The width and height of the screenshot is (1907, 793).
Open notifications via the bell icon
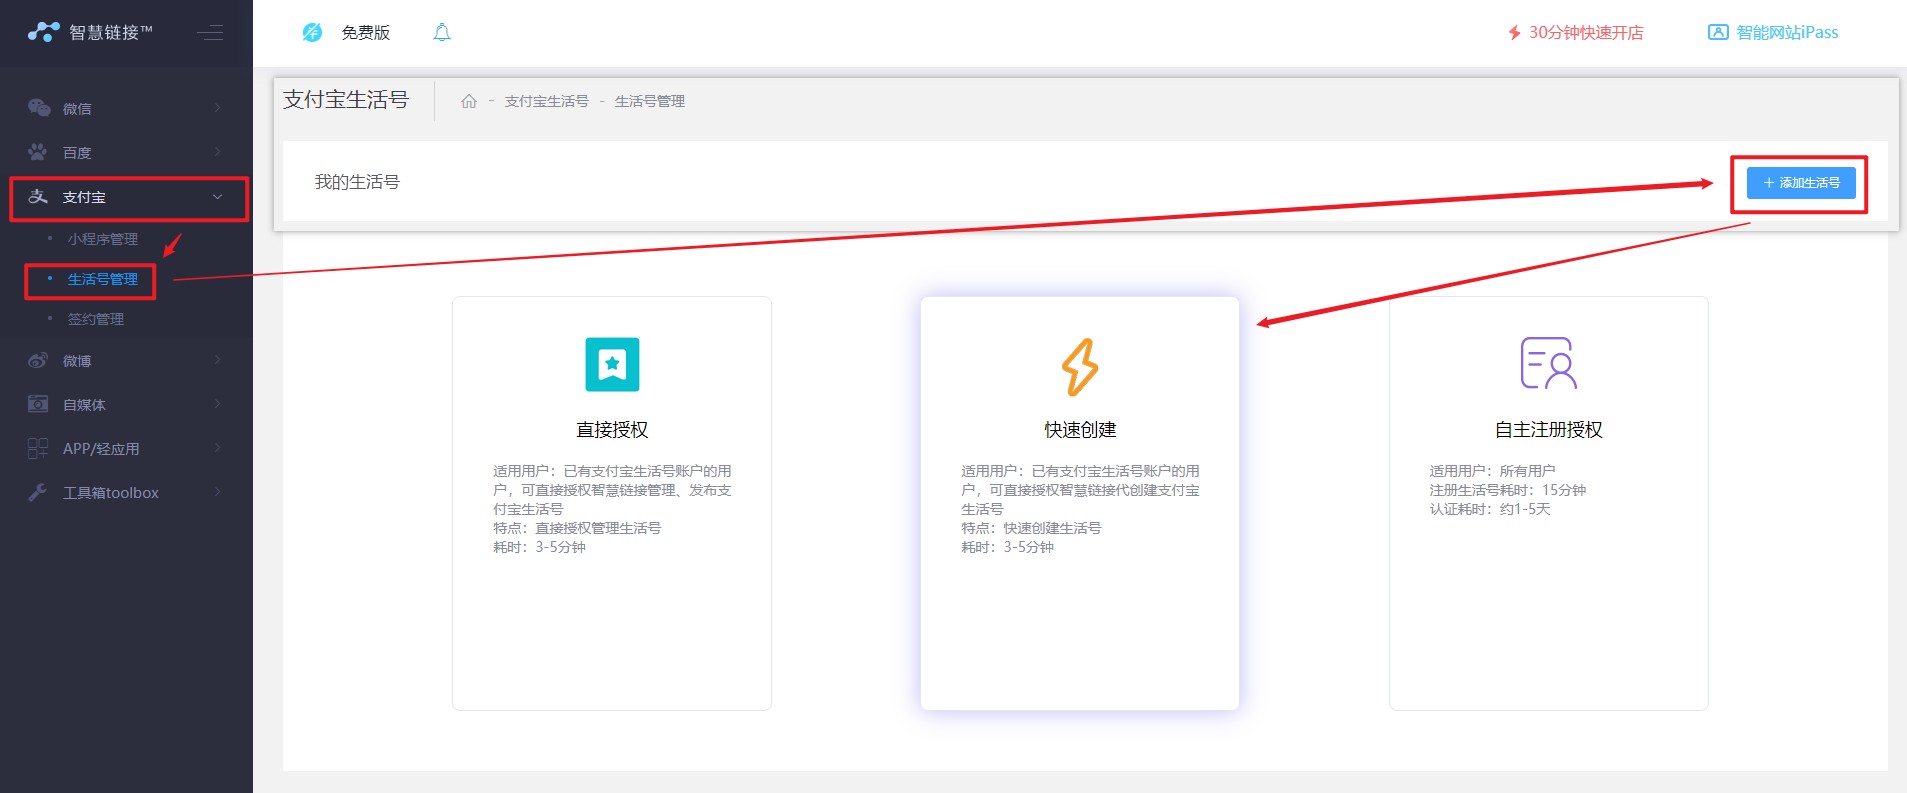click(442, 32)
